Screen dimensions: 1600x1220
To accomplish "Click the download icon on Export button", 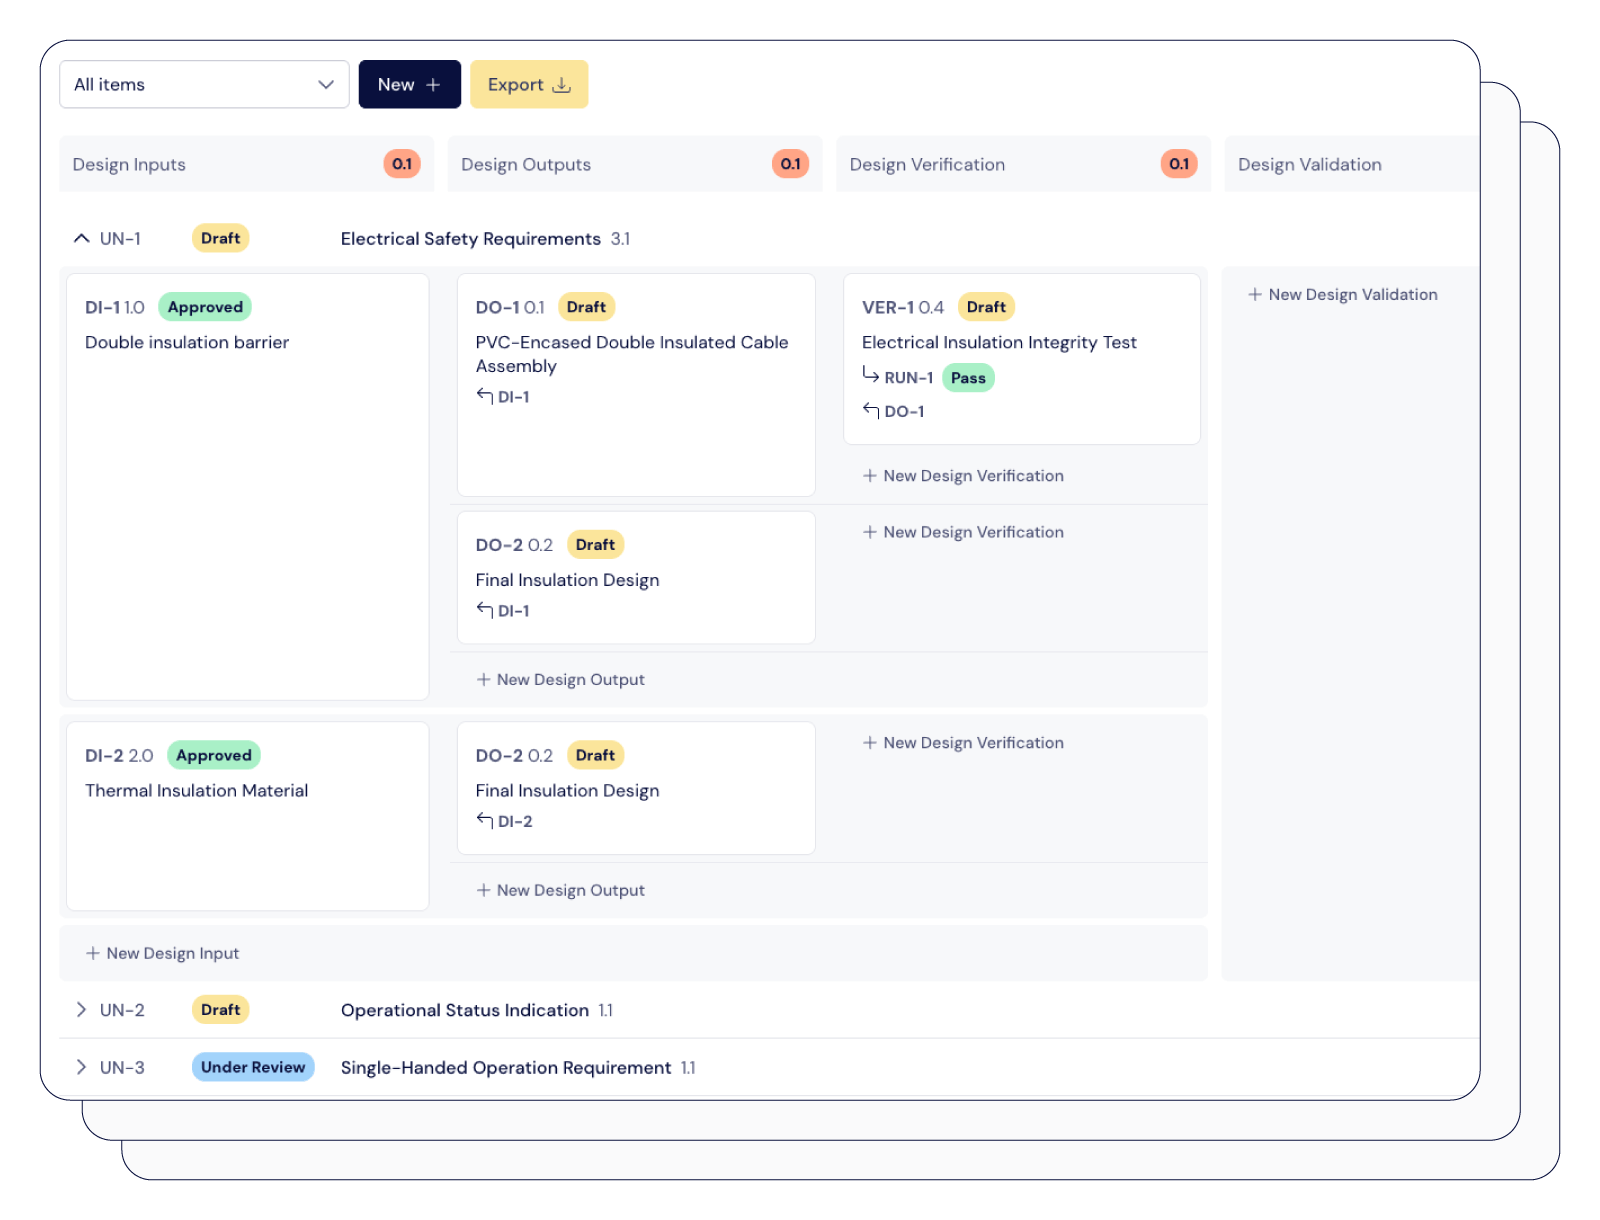I will pyautogui.click(x=561, y=84).
